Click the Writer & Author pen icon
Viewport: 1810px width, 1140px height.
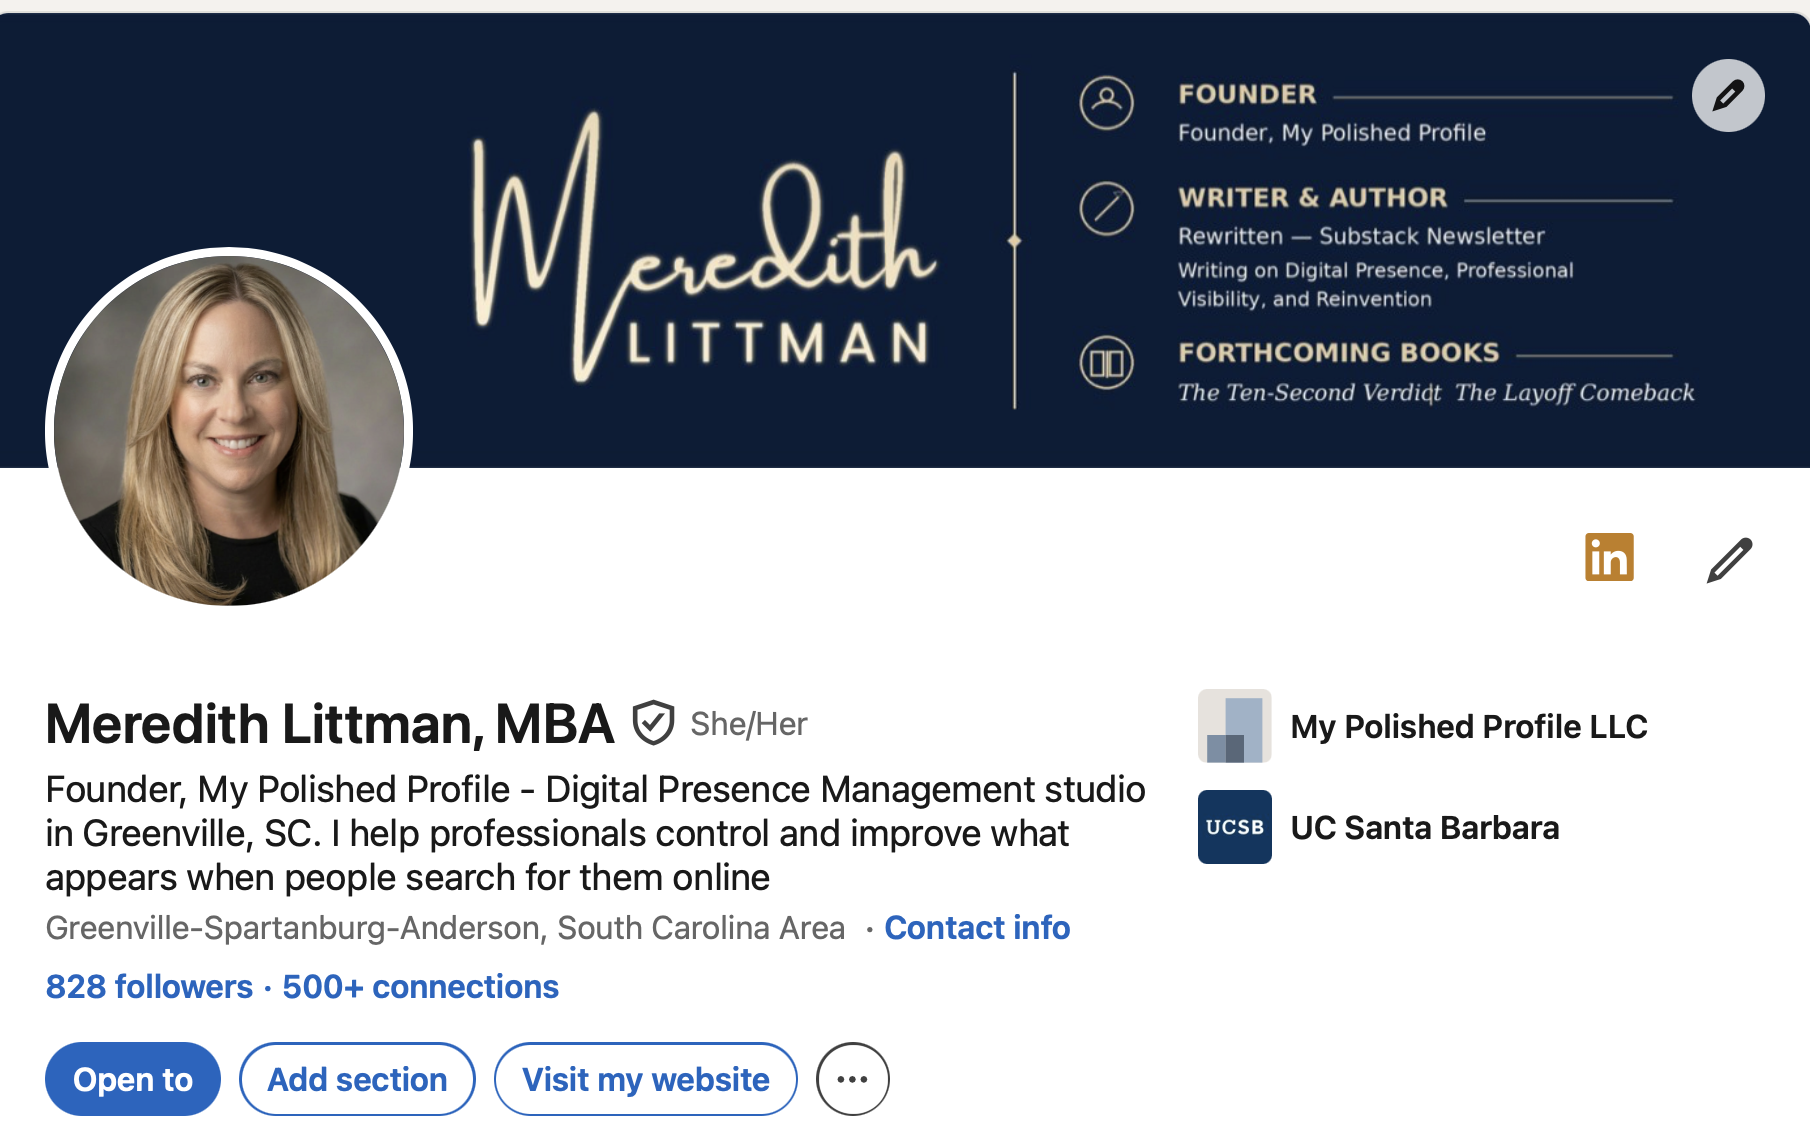click(x=1107, y=209)
